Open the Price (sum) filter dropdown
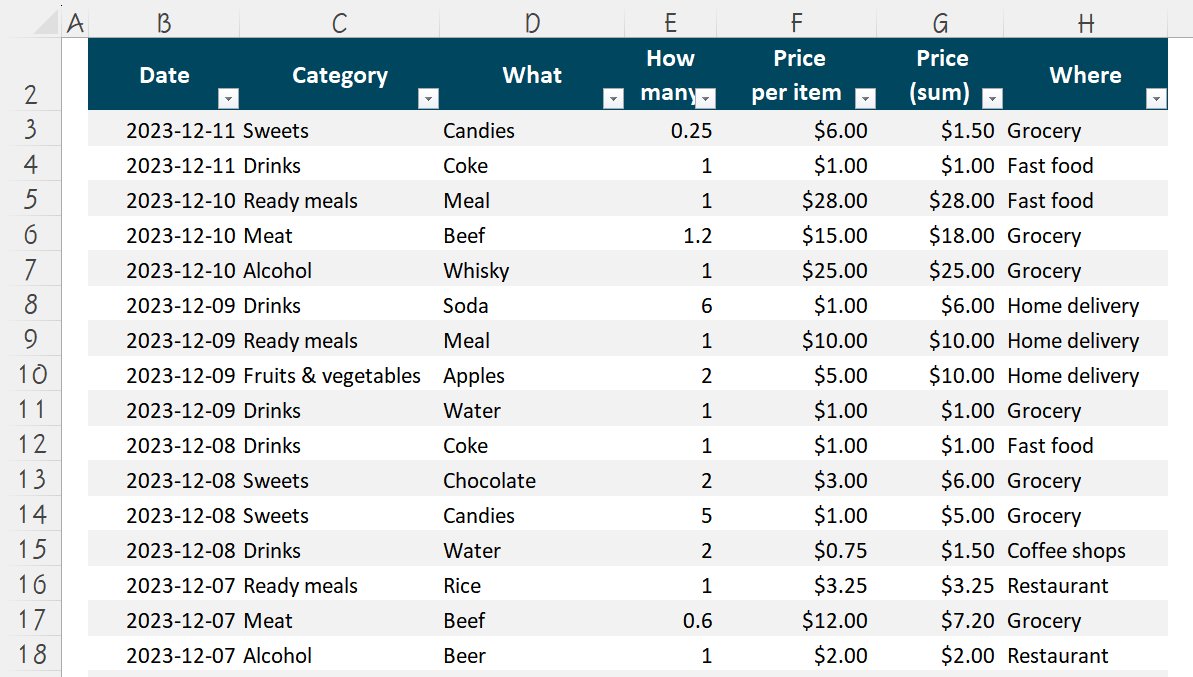 [992, 98]
